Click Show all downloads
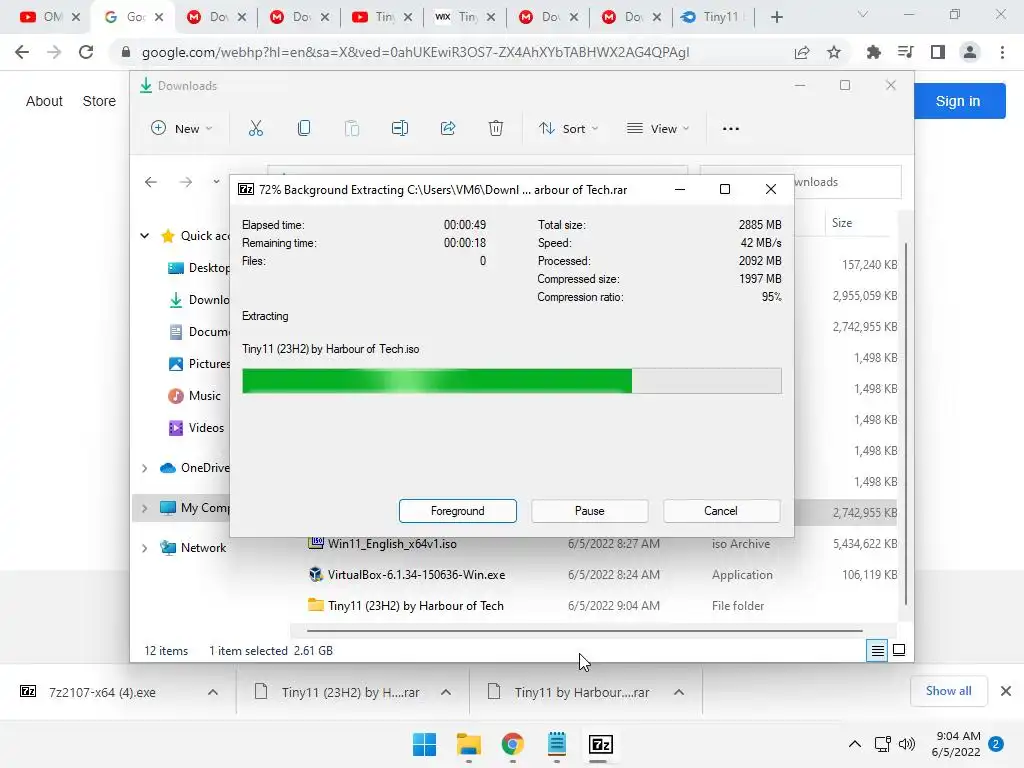1024x768 pixels. 948,691
